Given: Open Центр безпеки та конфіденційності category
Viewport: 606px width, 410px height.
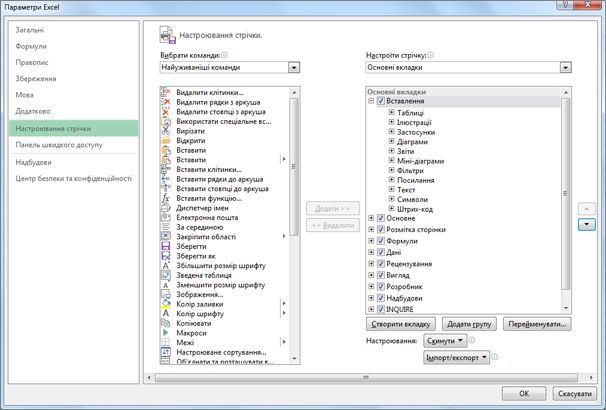Looking at the screenshot, I should [73, 179].
